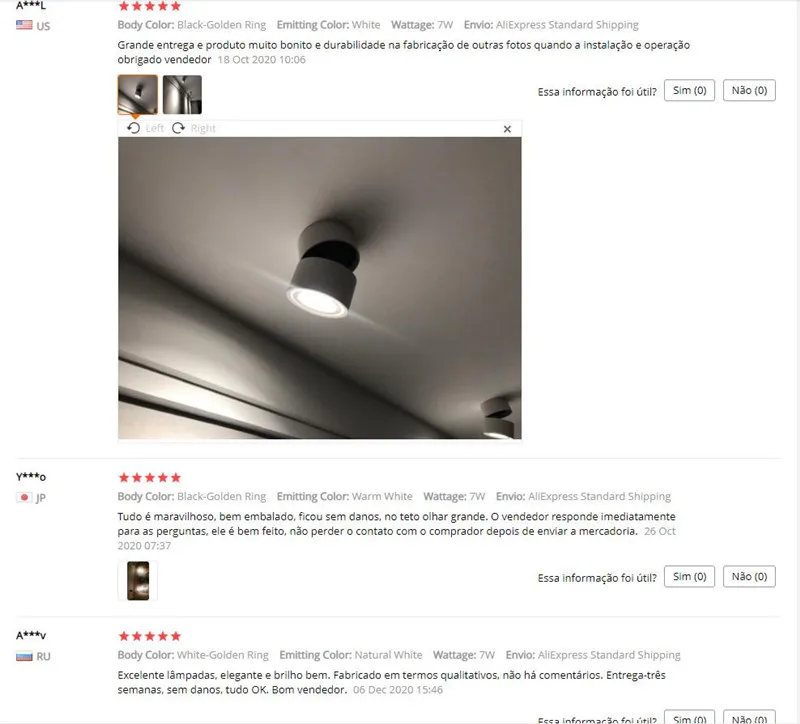Click the enlarged ceiling lamp photo

click(319, 288)
